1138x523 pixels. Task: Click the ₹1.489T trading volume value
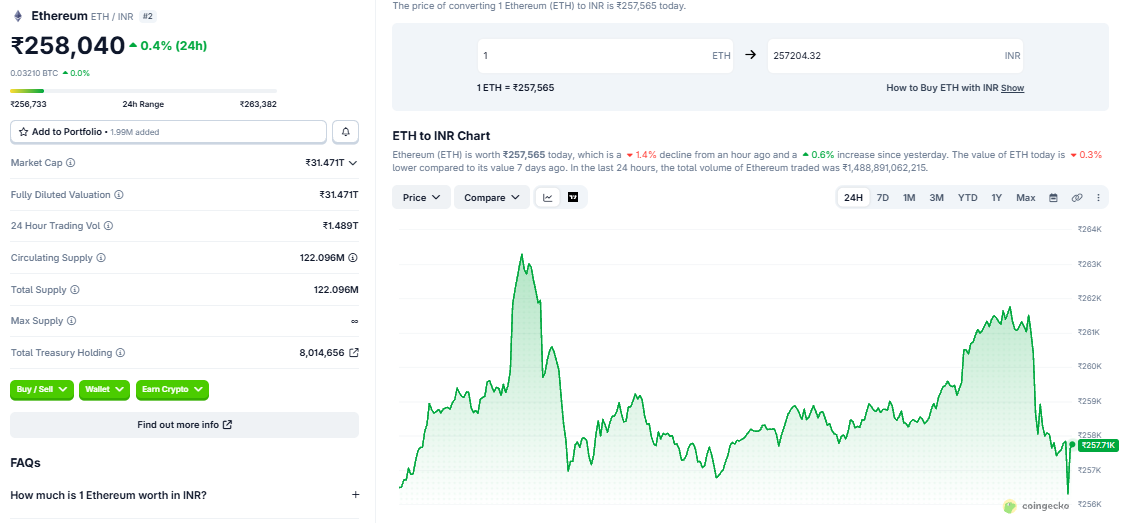[340, 226]
